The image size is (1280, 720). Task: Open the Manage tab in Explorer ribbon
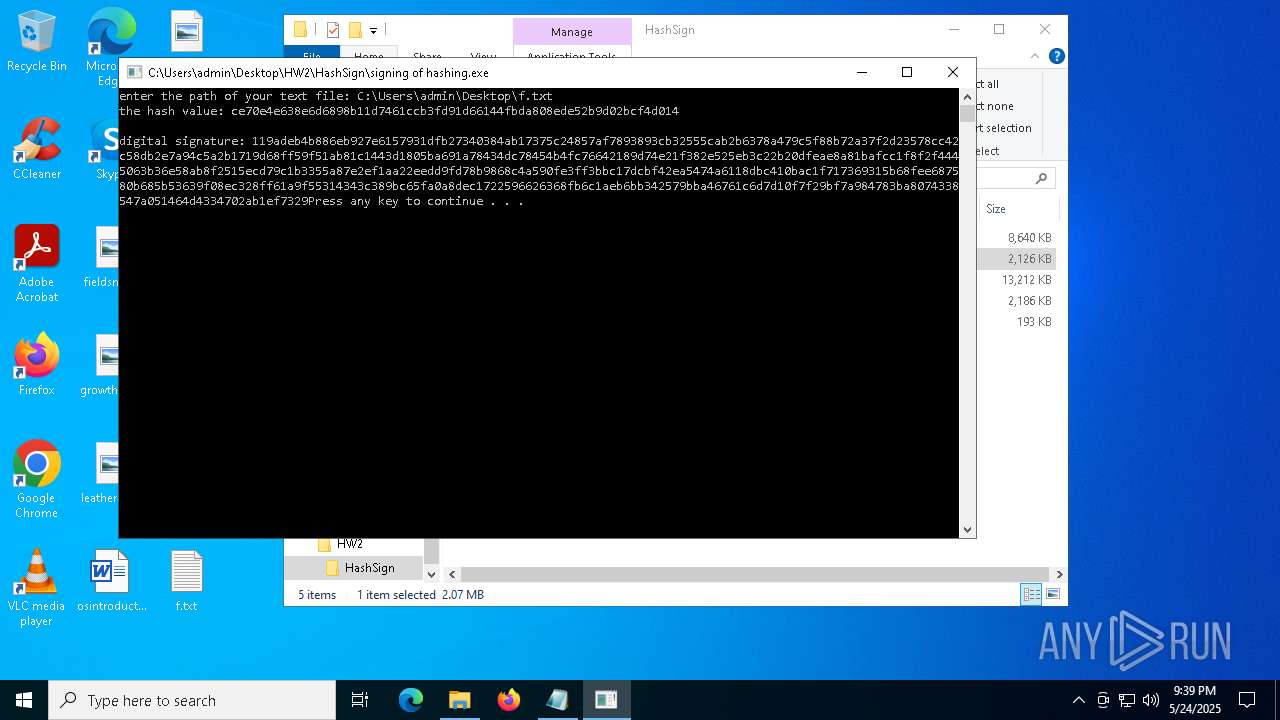572,32
